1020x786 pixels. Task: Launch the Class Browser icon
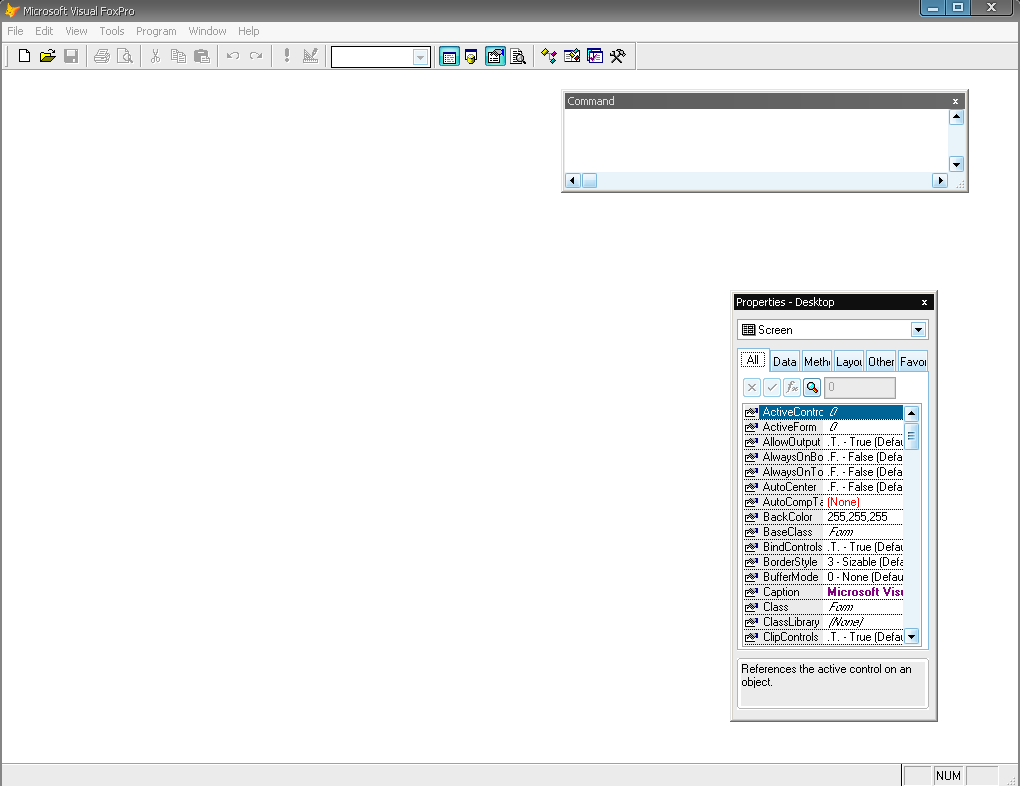548,57
